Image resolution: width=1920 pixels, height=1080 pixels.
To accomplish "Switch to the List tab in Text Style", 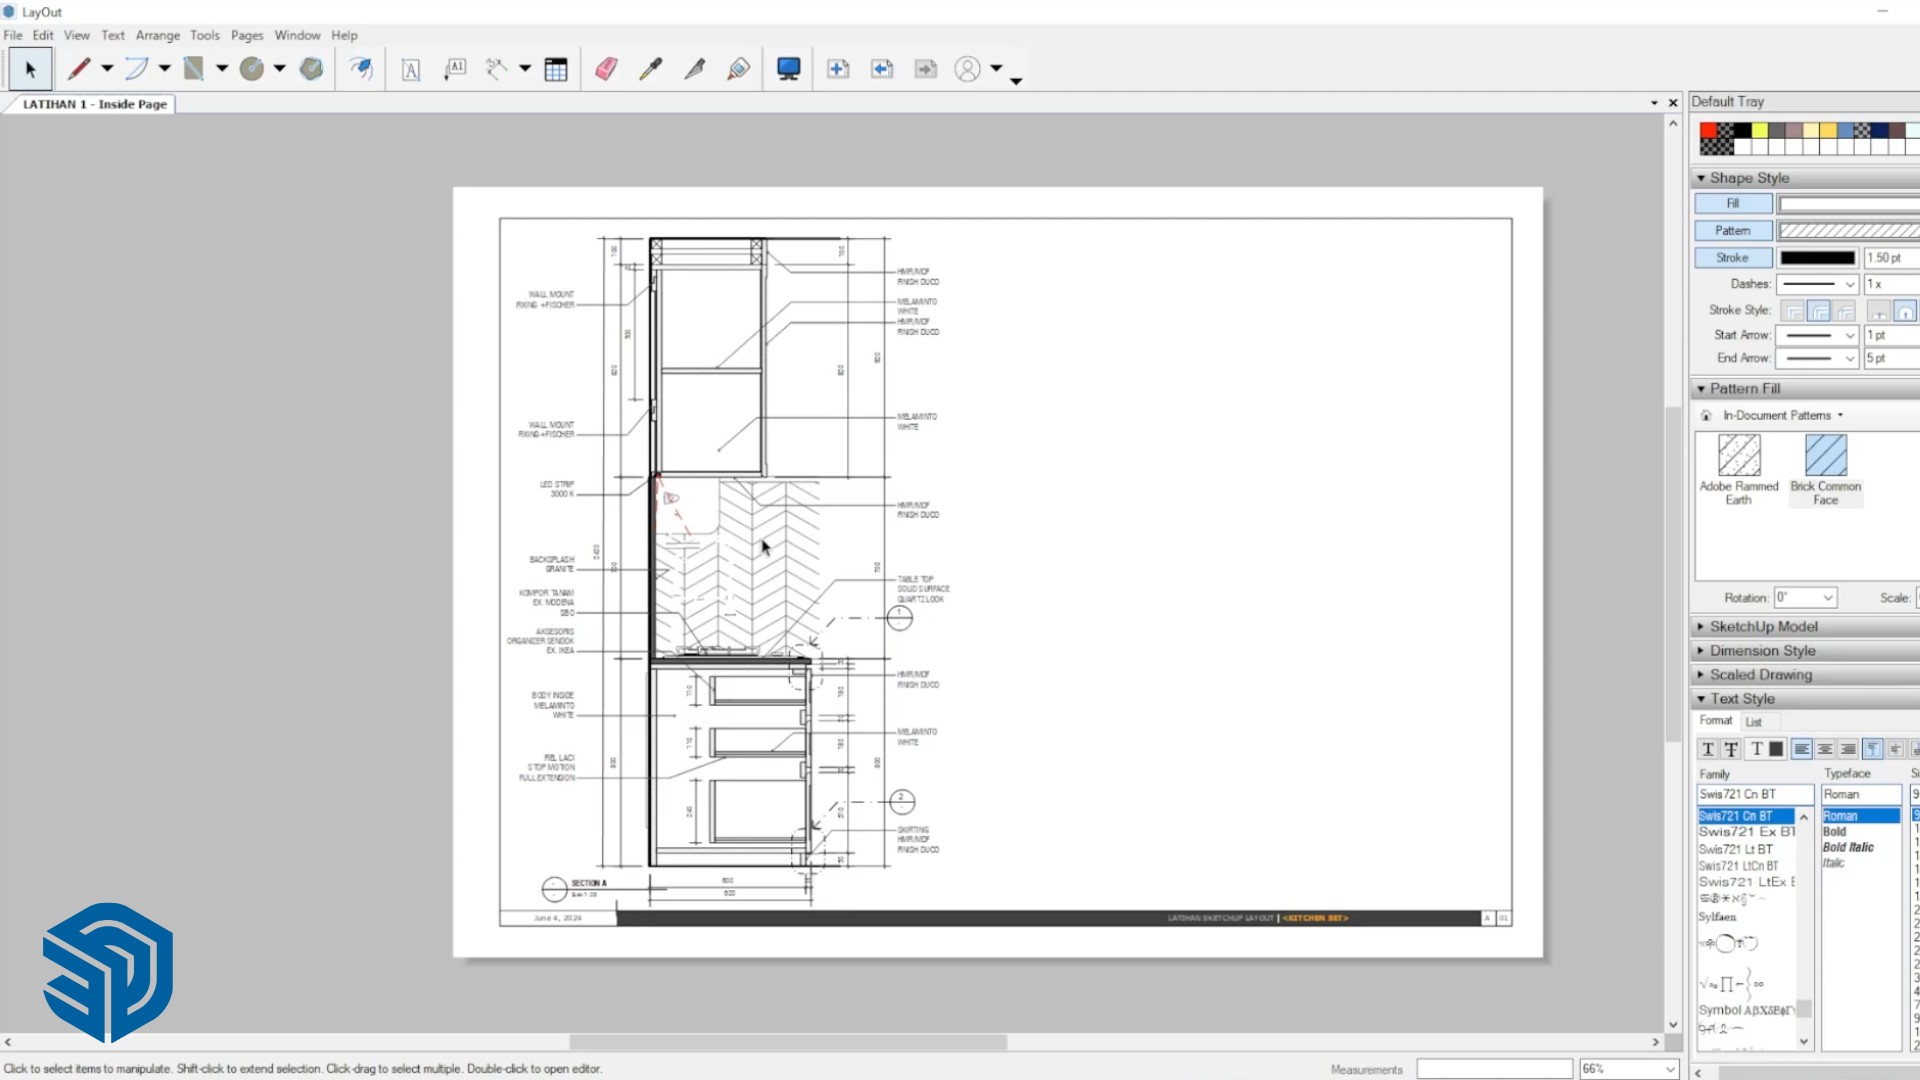I will [x=1753, y=721].
